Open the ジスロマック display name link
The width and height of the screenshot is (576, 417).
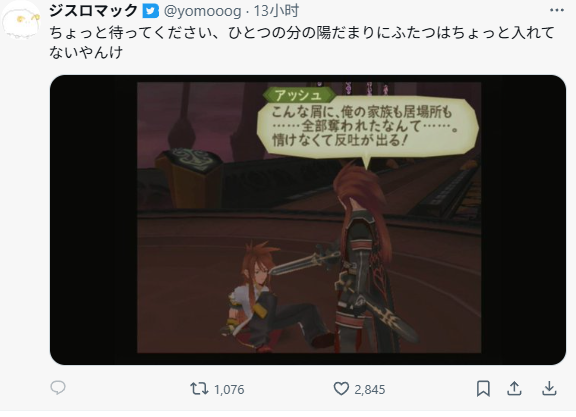(x=93, y=11)
